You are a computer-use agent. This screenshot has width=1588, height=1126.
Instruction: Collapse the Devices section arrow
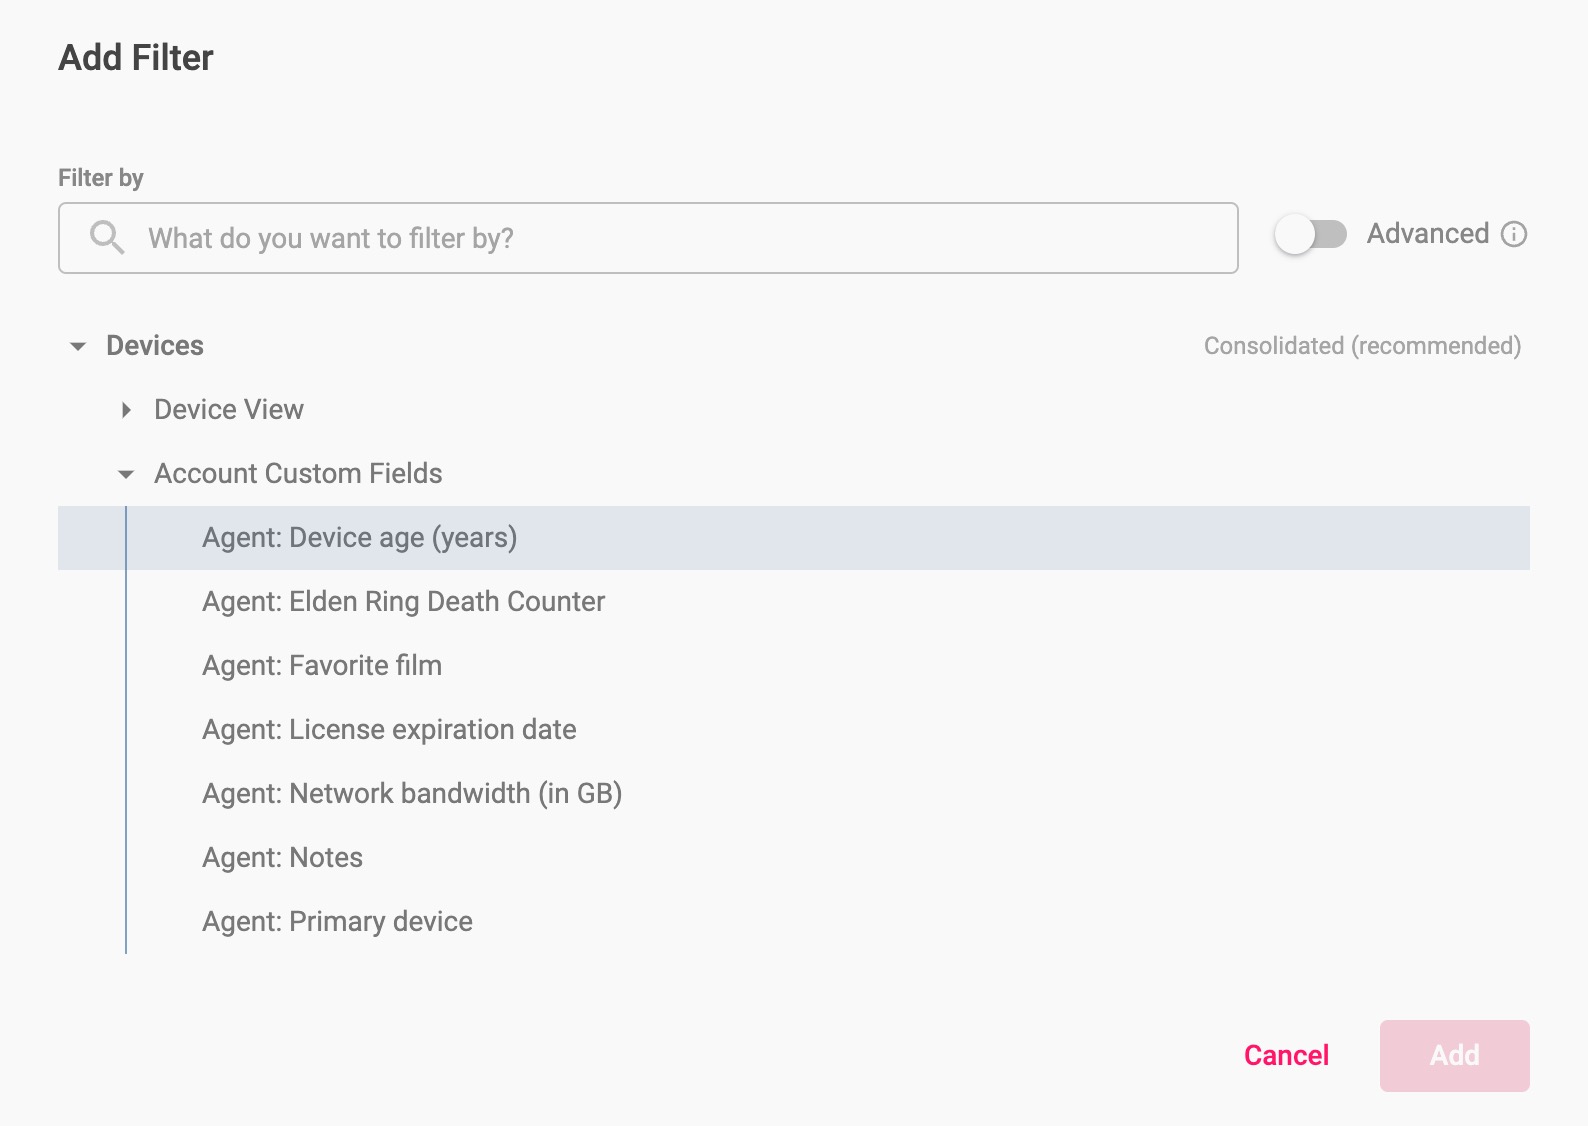tap(78, 346)
